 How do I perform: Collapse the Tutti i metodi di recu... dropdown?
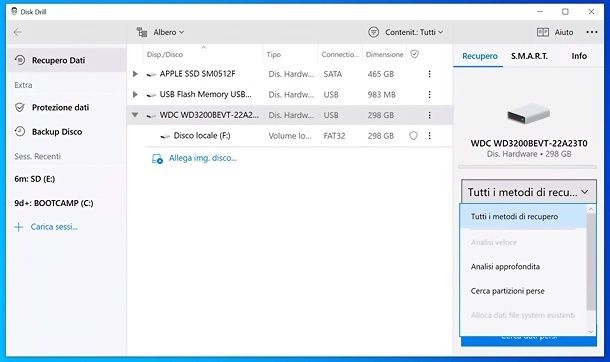[x=529, y=192]
